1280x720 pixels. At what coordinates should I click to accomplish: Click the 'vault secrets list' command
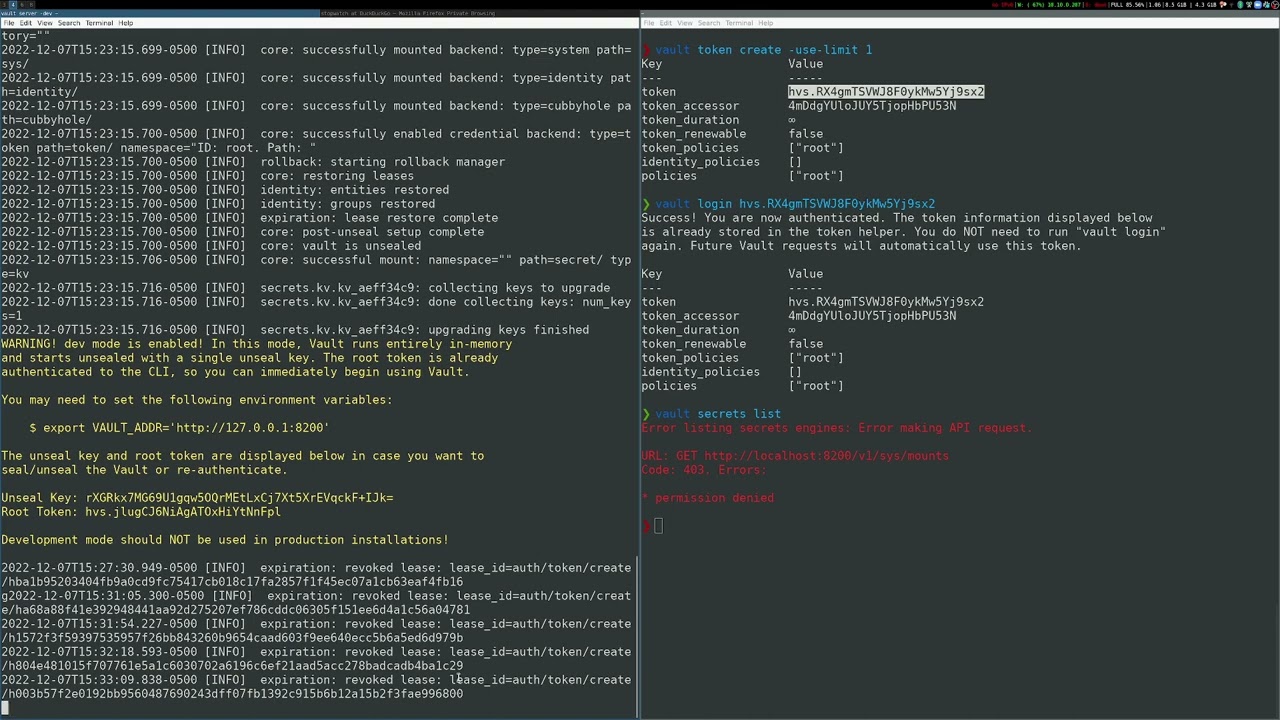click(x=718, y=414)
